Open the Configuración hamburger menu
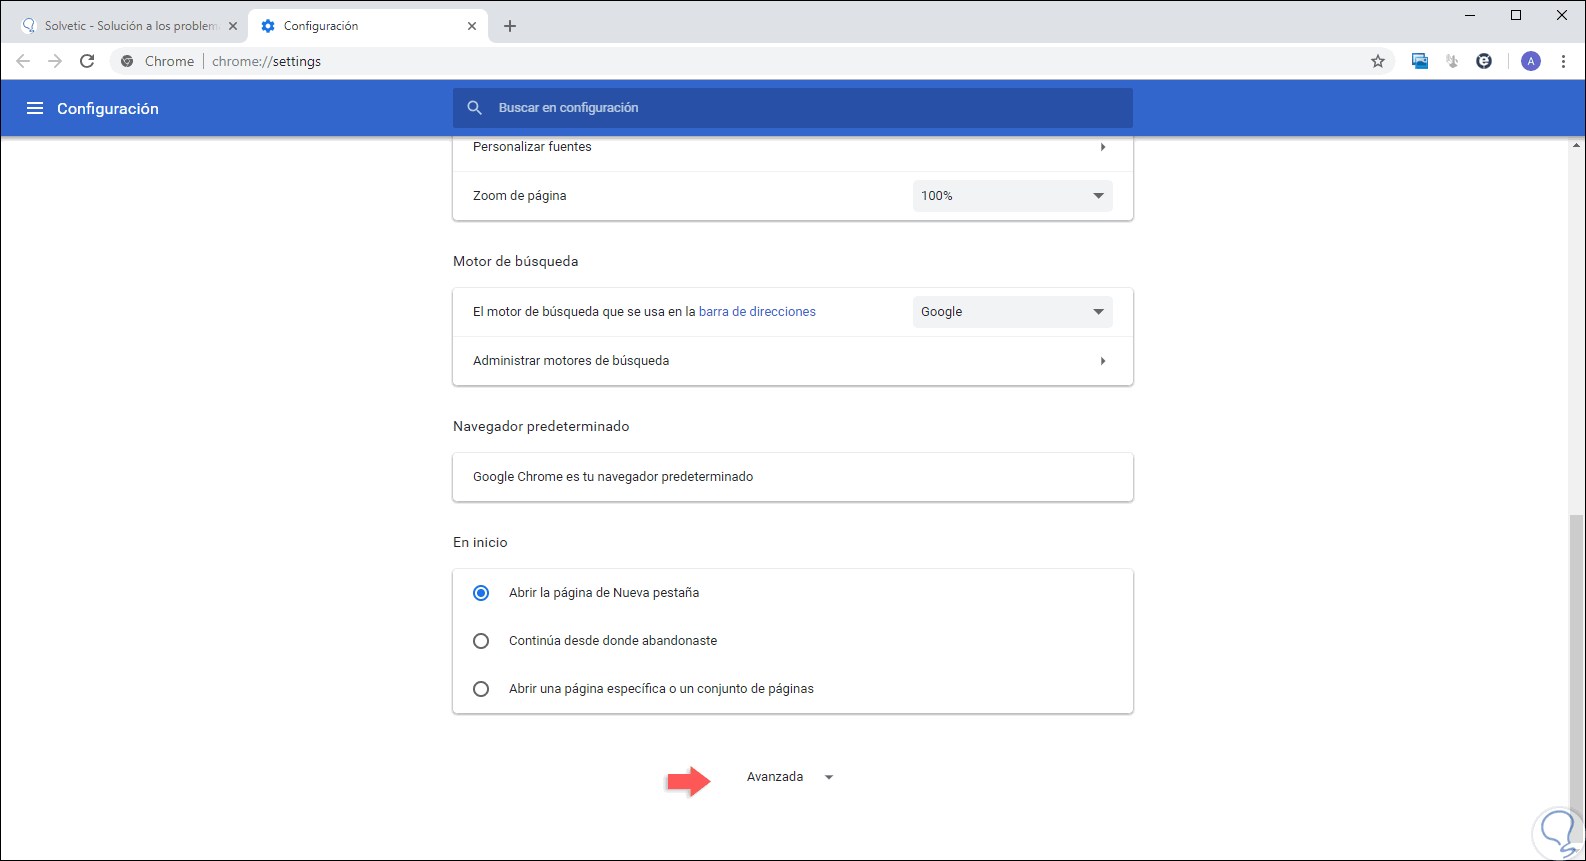Image resolution: width=1586 pixels, height=861 pixels. pyautogui.click(x=35, y=108)
